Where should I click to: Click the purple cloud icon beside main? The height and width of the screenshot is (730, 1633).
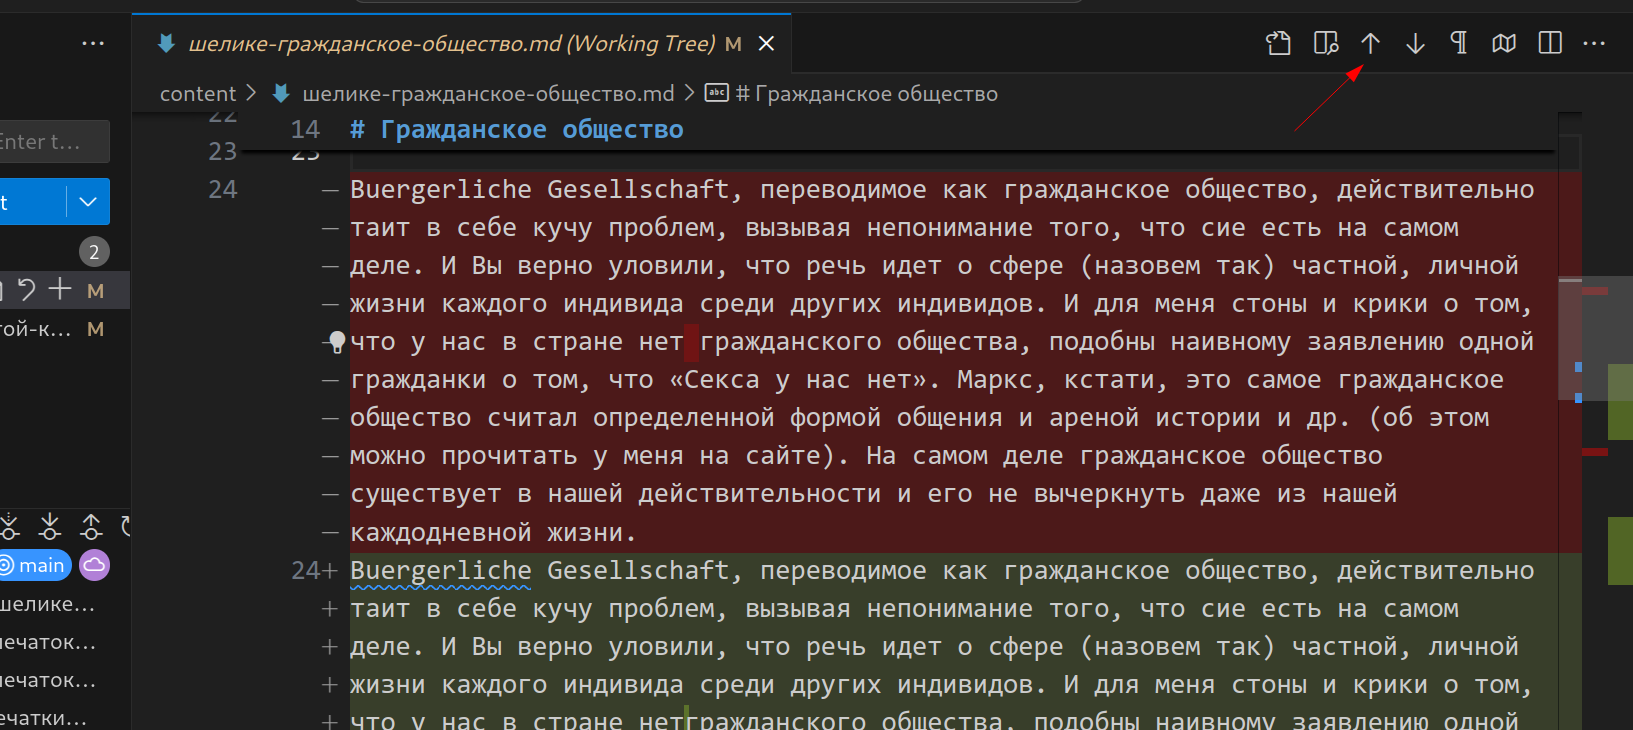(94, 565)
